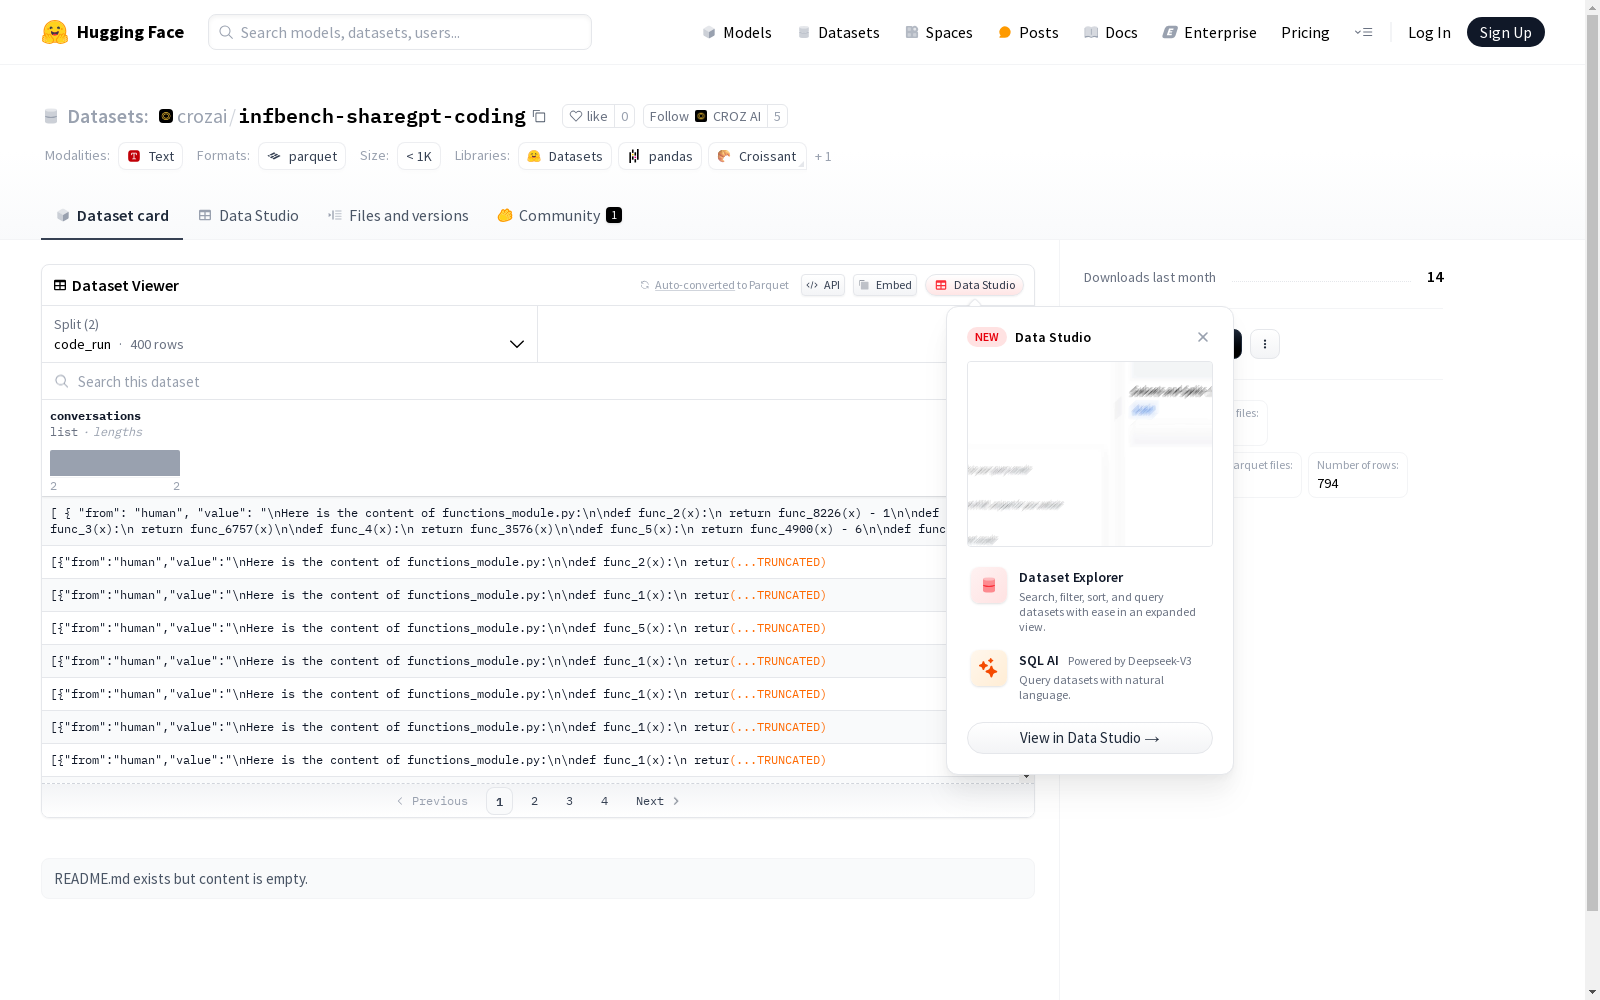Focus the main search models input
Viewport: 1600px width, 1000px height.
point(400,32)
